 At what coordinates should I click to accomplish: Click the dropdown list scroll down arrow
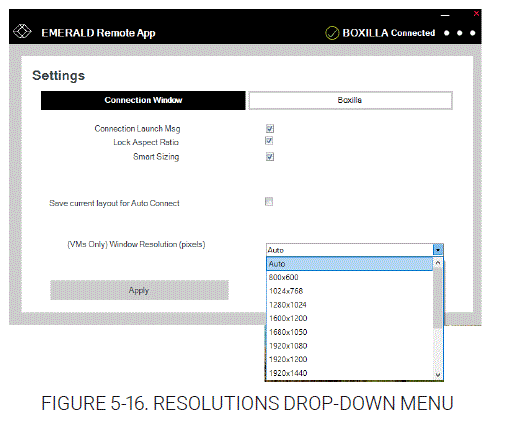point(438,375)
